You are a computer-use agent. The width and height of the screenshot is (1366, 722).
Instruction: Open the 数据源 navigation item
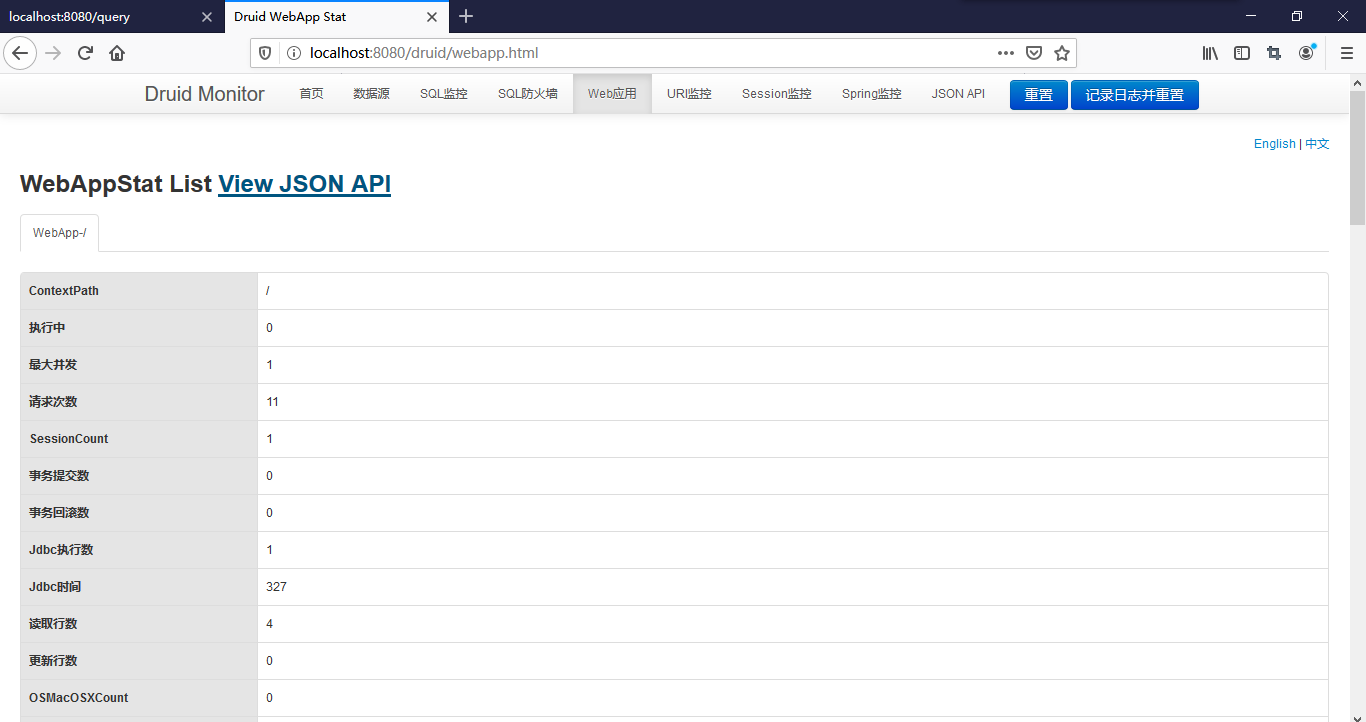coord(371,94)
